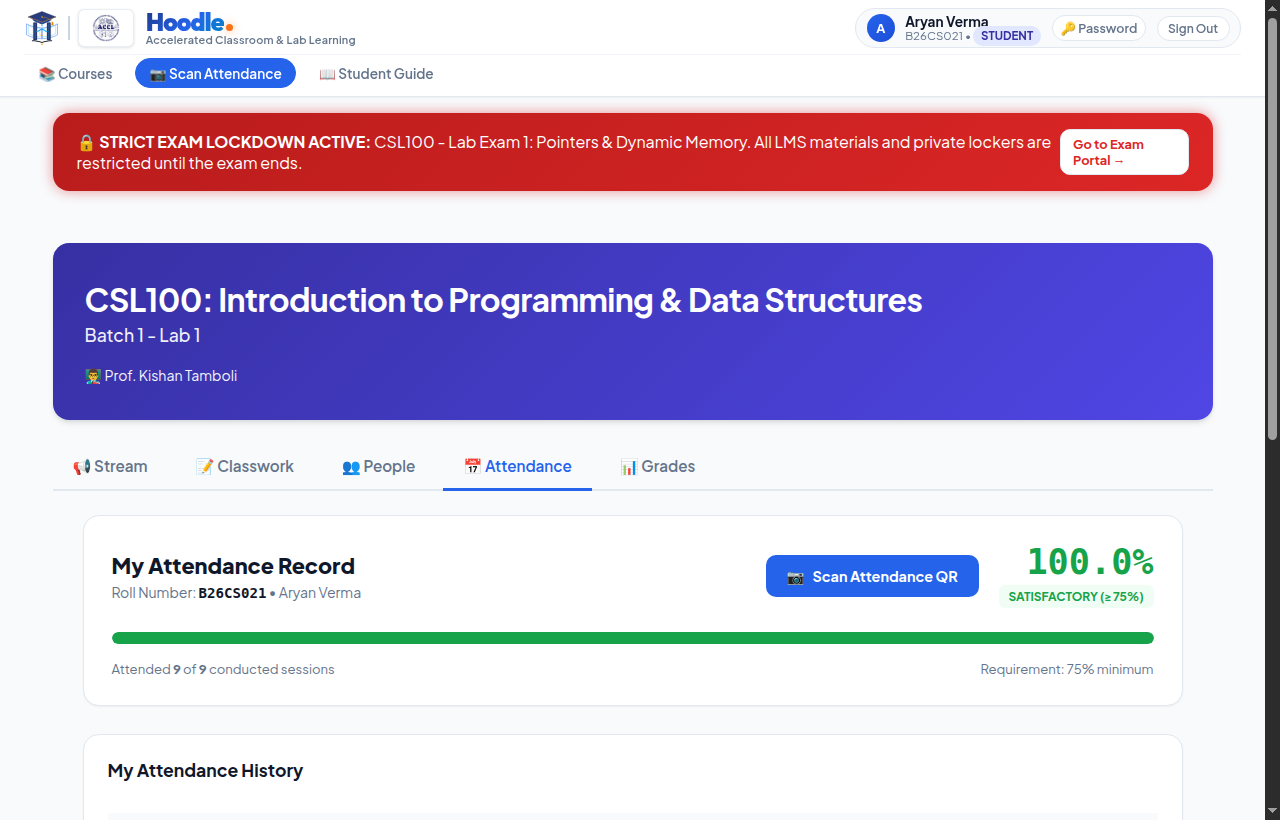The image size is (1280, 820).
Task: Click 'STRICT EXAM LOCKDOWN ACTIVE' banner text
Action: coord(234,142)
